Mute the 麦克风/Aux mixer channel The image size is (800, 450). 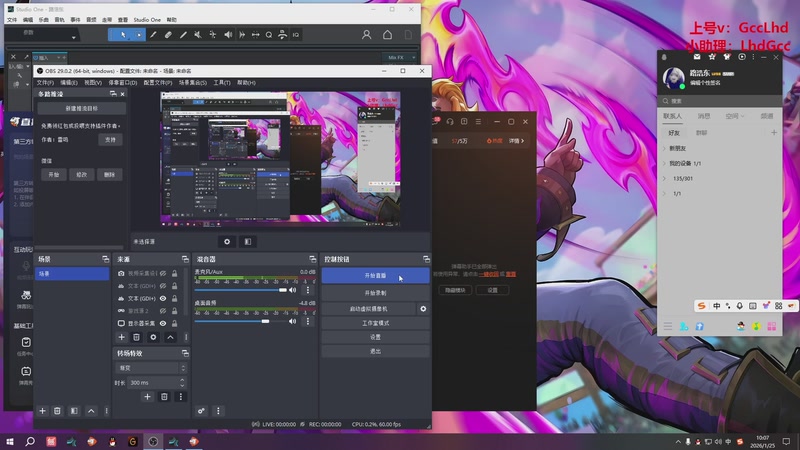(292, 290)
